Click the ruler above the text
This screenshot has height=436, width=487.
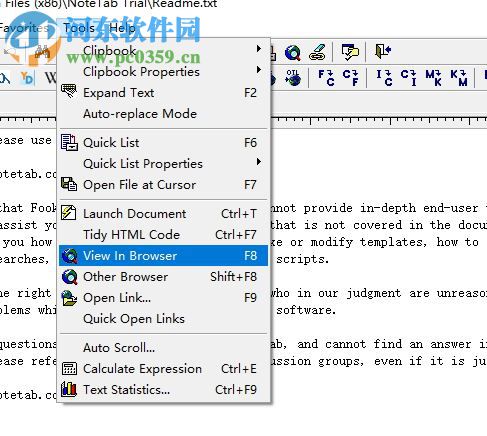click(x=378, y=121)
